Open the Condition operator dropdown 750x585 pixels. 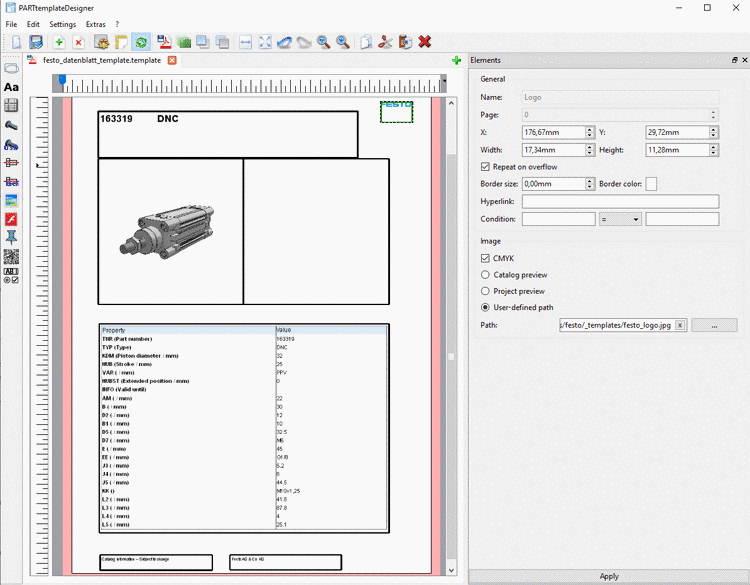pos(621,219)
